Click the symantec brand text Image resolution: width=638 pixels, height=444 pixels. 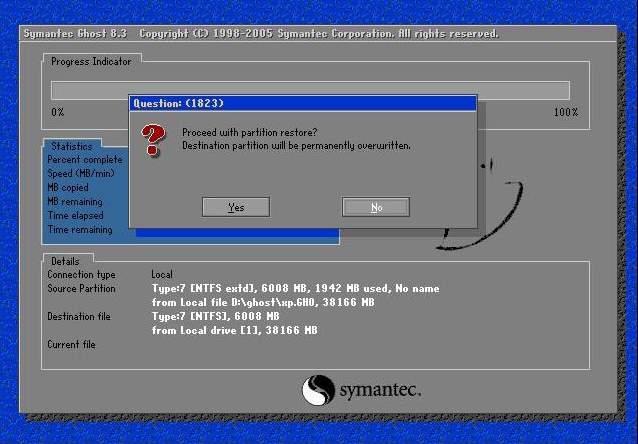click(380, 389)
